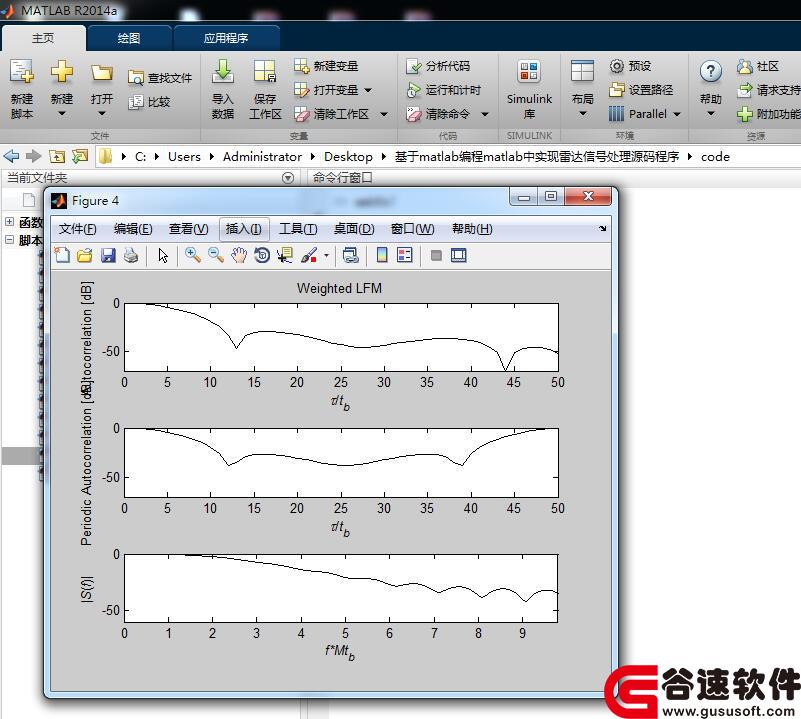Click the Compare (比较) icon
This screenshot has height=719, width=801.
coord(135,102)
